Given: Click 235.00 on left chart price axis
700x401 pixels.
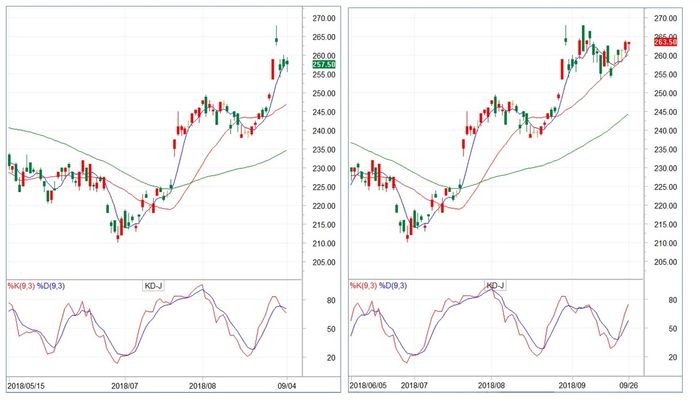Looking at the screenshot, I should coord(324,150).
